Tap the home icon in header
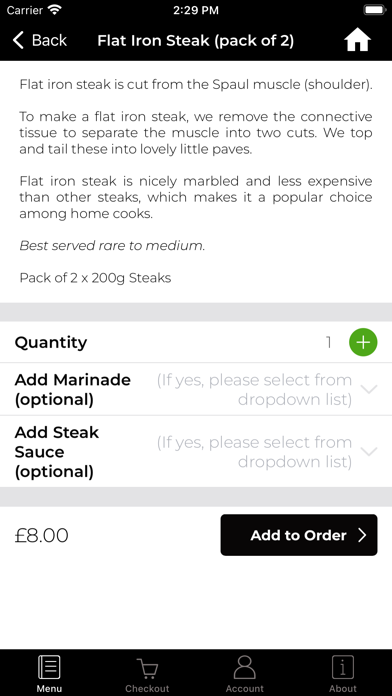This screenshot has width=392, height=696. [x=357, y=41]
